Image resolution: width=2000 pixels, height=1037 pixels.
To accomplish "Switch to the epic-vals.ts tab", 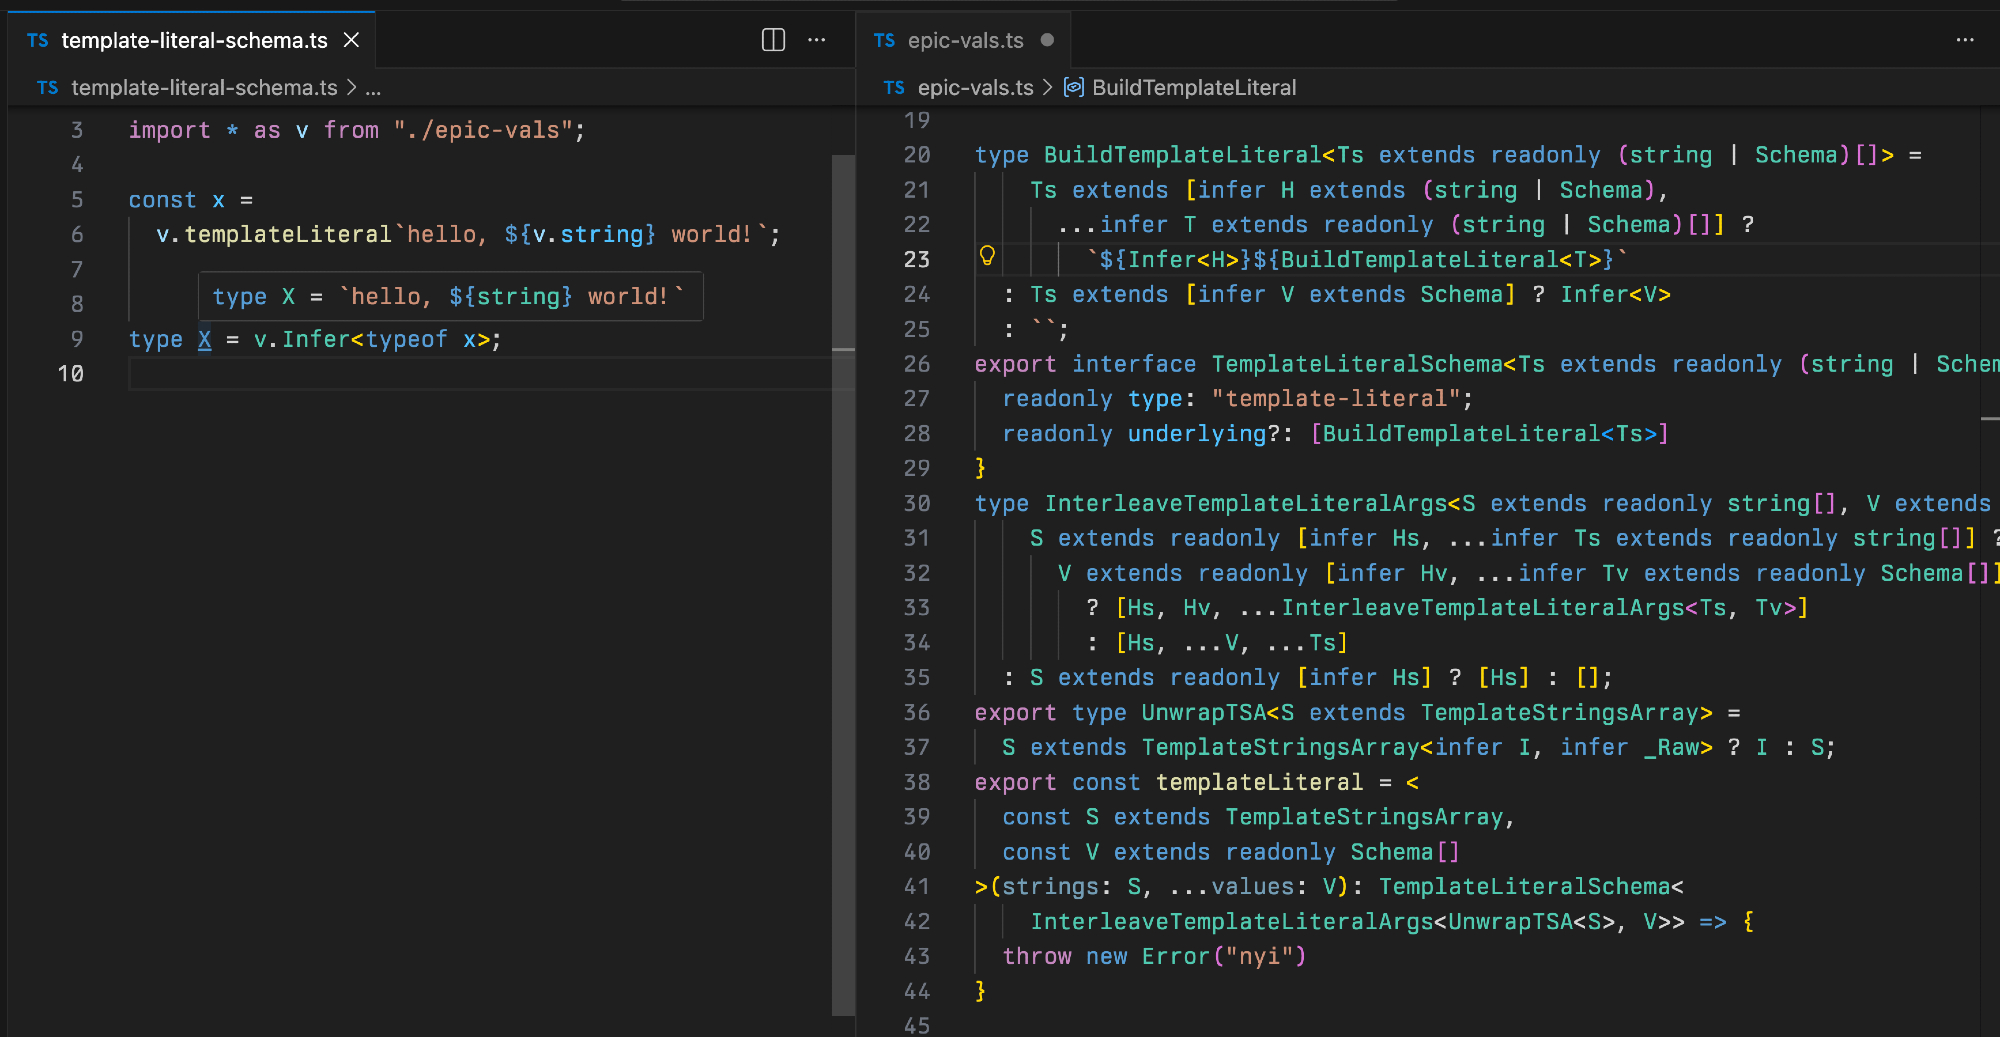I will point(965,40).
